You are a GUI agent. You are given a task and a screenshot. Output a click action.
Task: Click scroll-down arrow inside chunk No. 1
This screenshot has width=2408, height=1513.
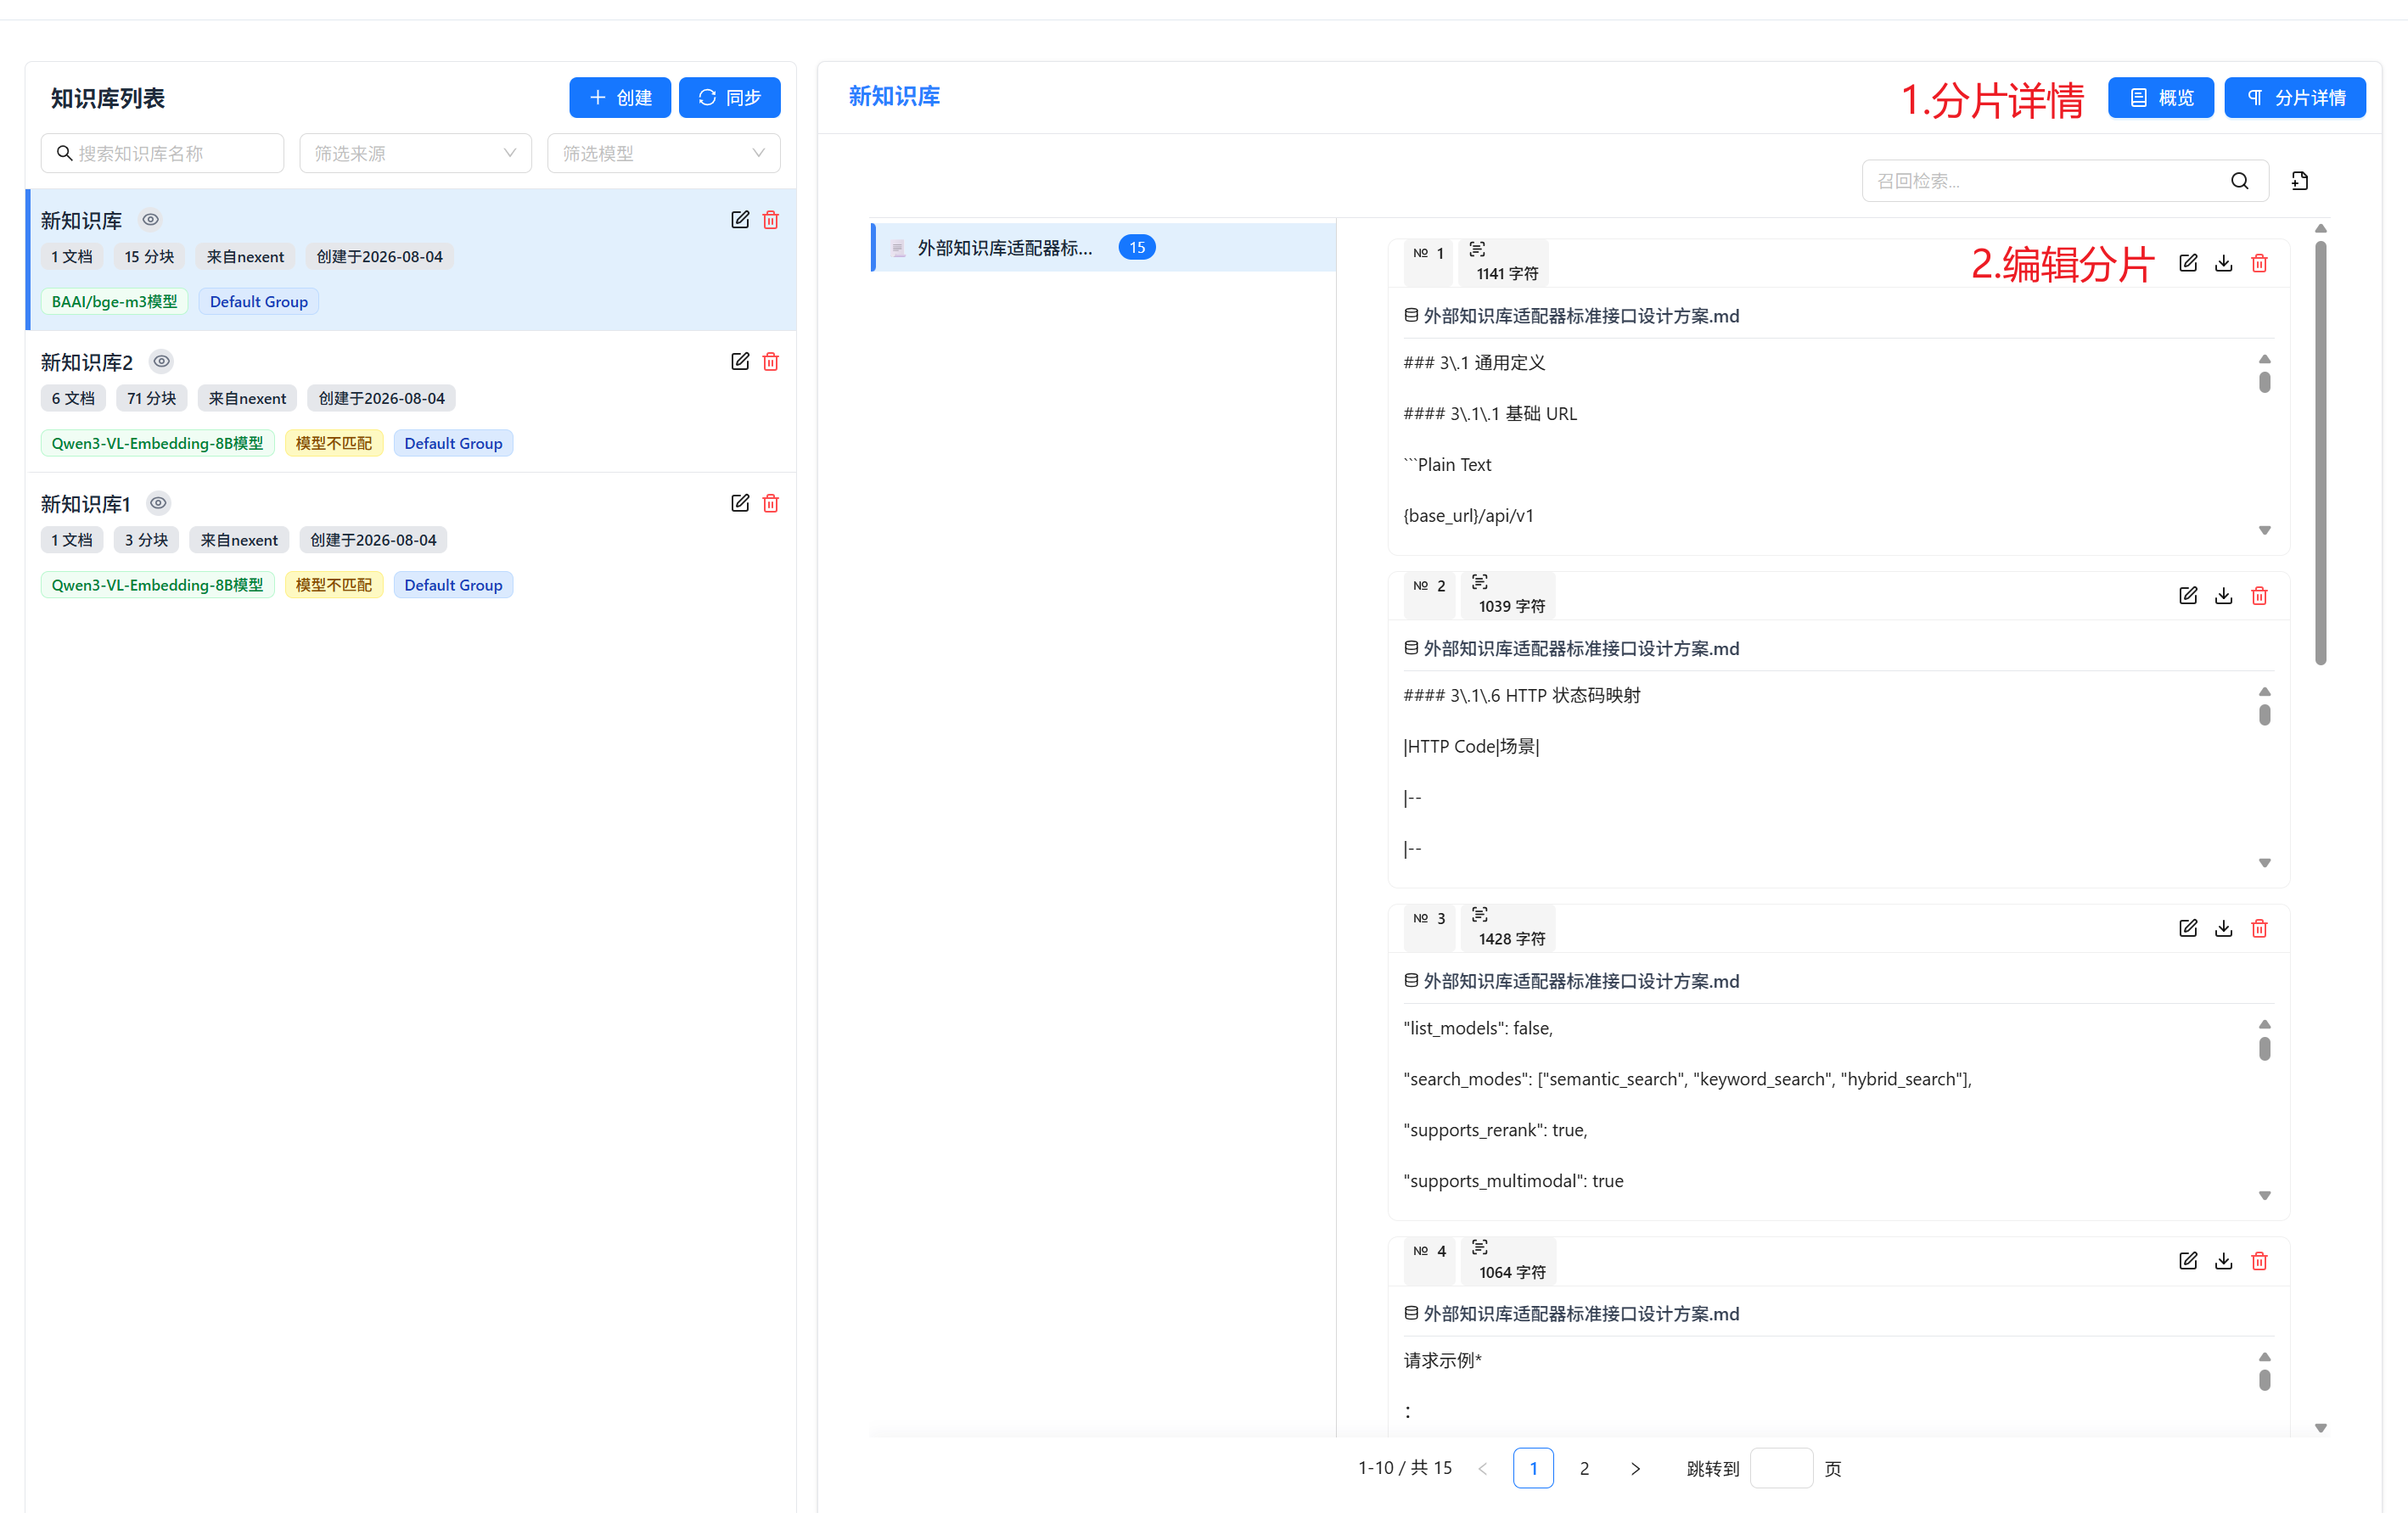2265,531
